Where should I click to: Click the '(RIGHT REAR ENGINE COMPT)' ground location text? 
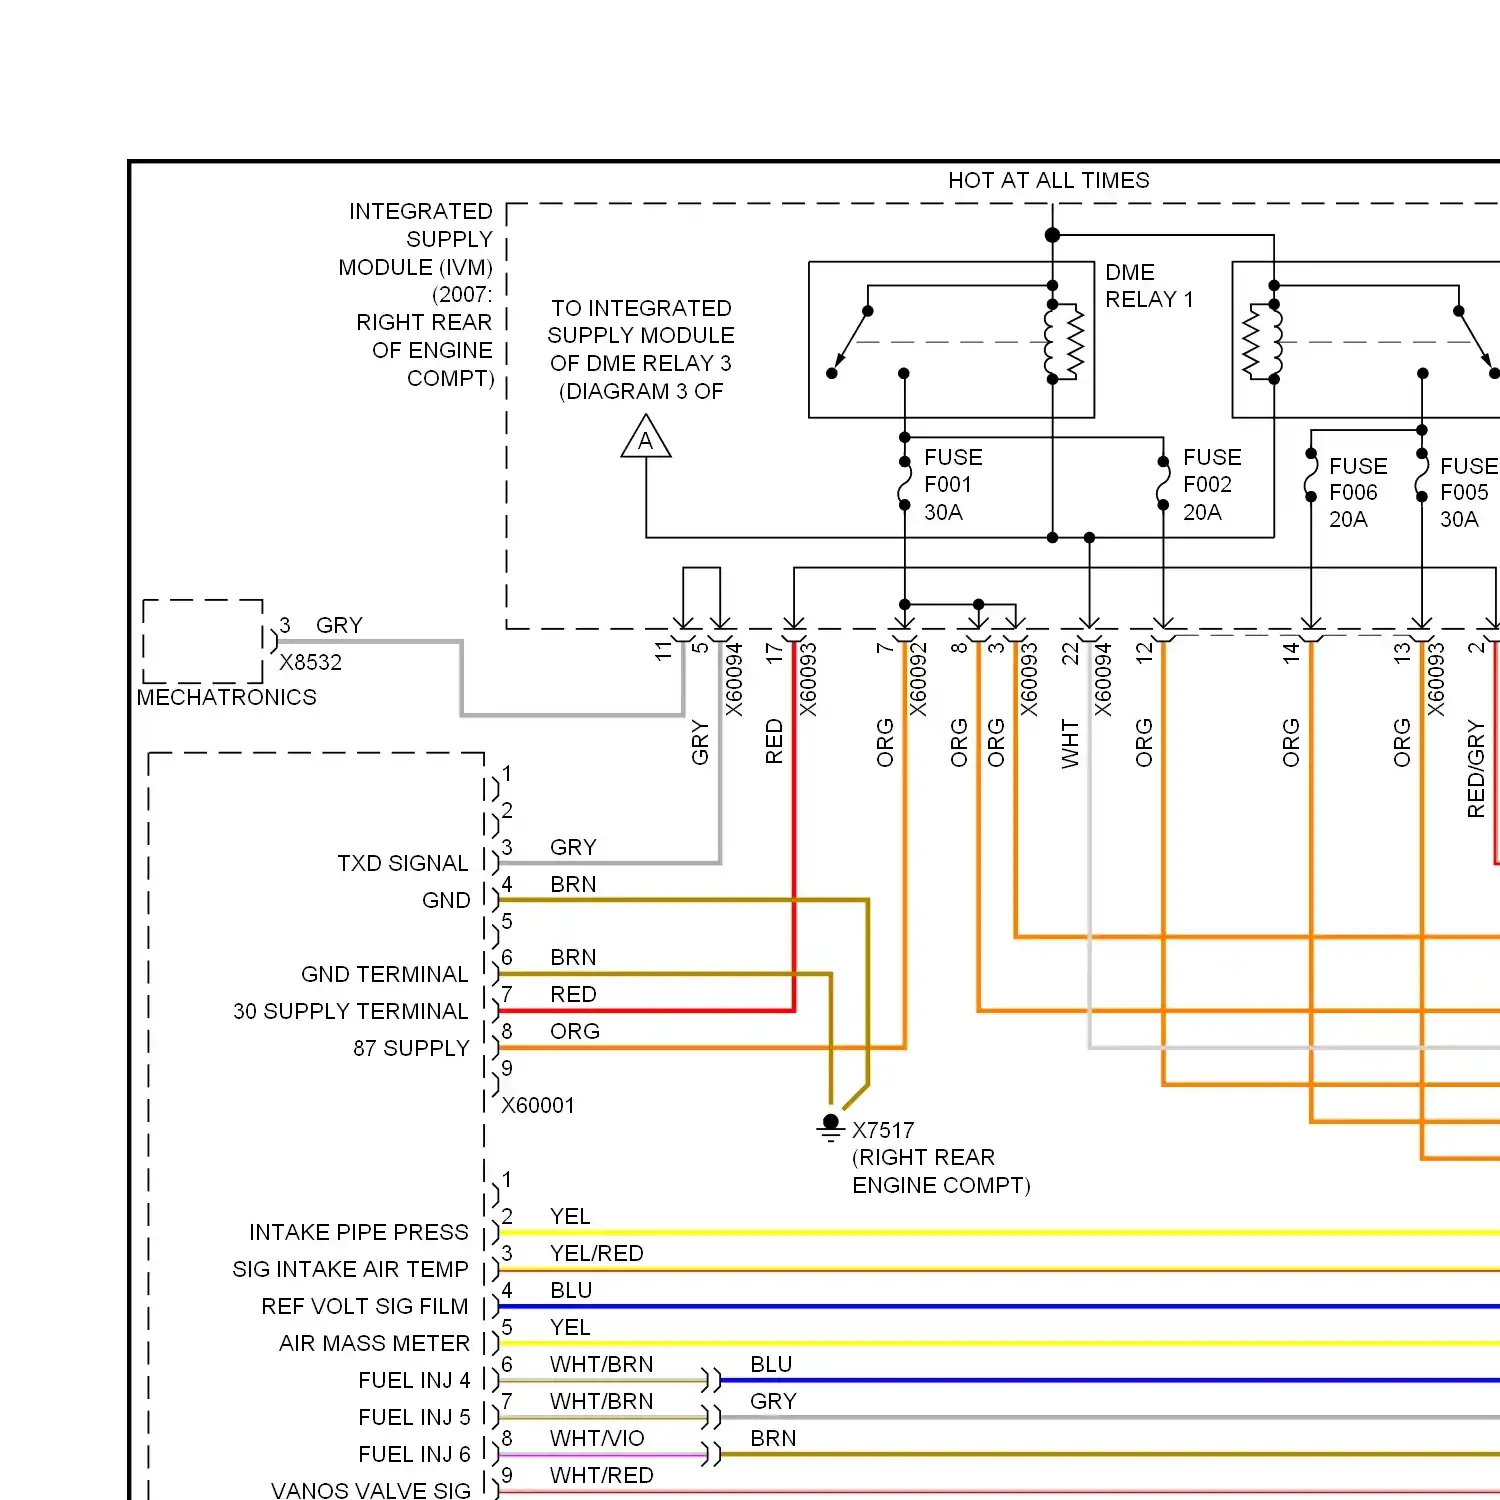pos(941,1171)
